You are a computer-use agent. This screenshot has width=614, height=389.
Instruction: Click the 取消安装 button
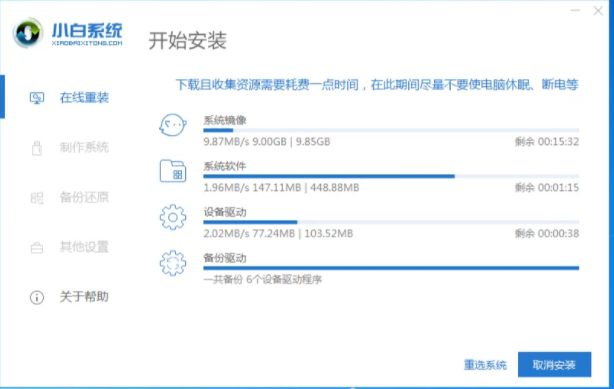pos(554,365)
